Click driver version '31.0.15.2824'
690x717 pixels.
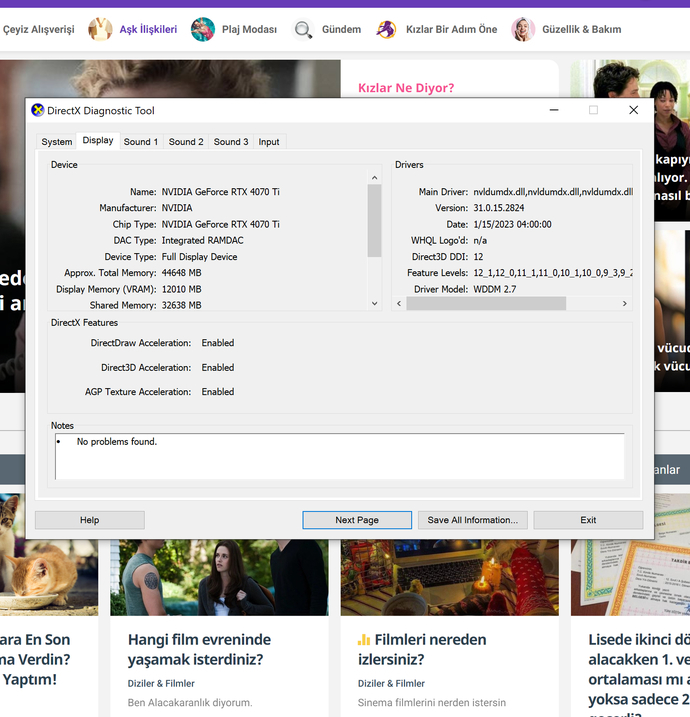click(x=499, y=208)
